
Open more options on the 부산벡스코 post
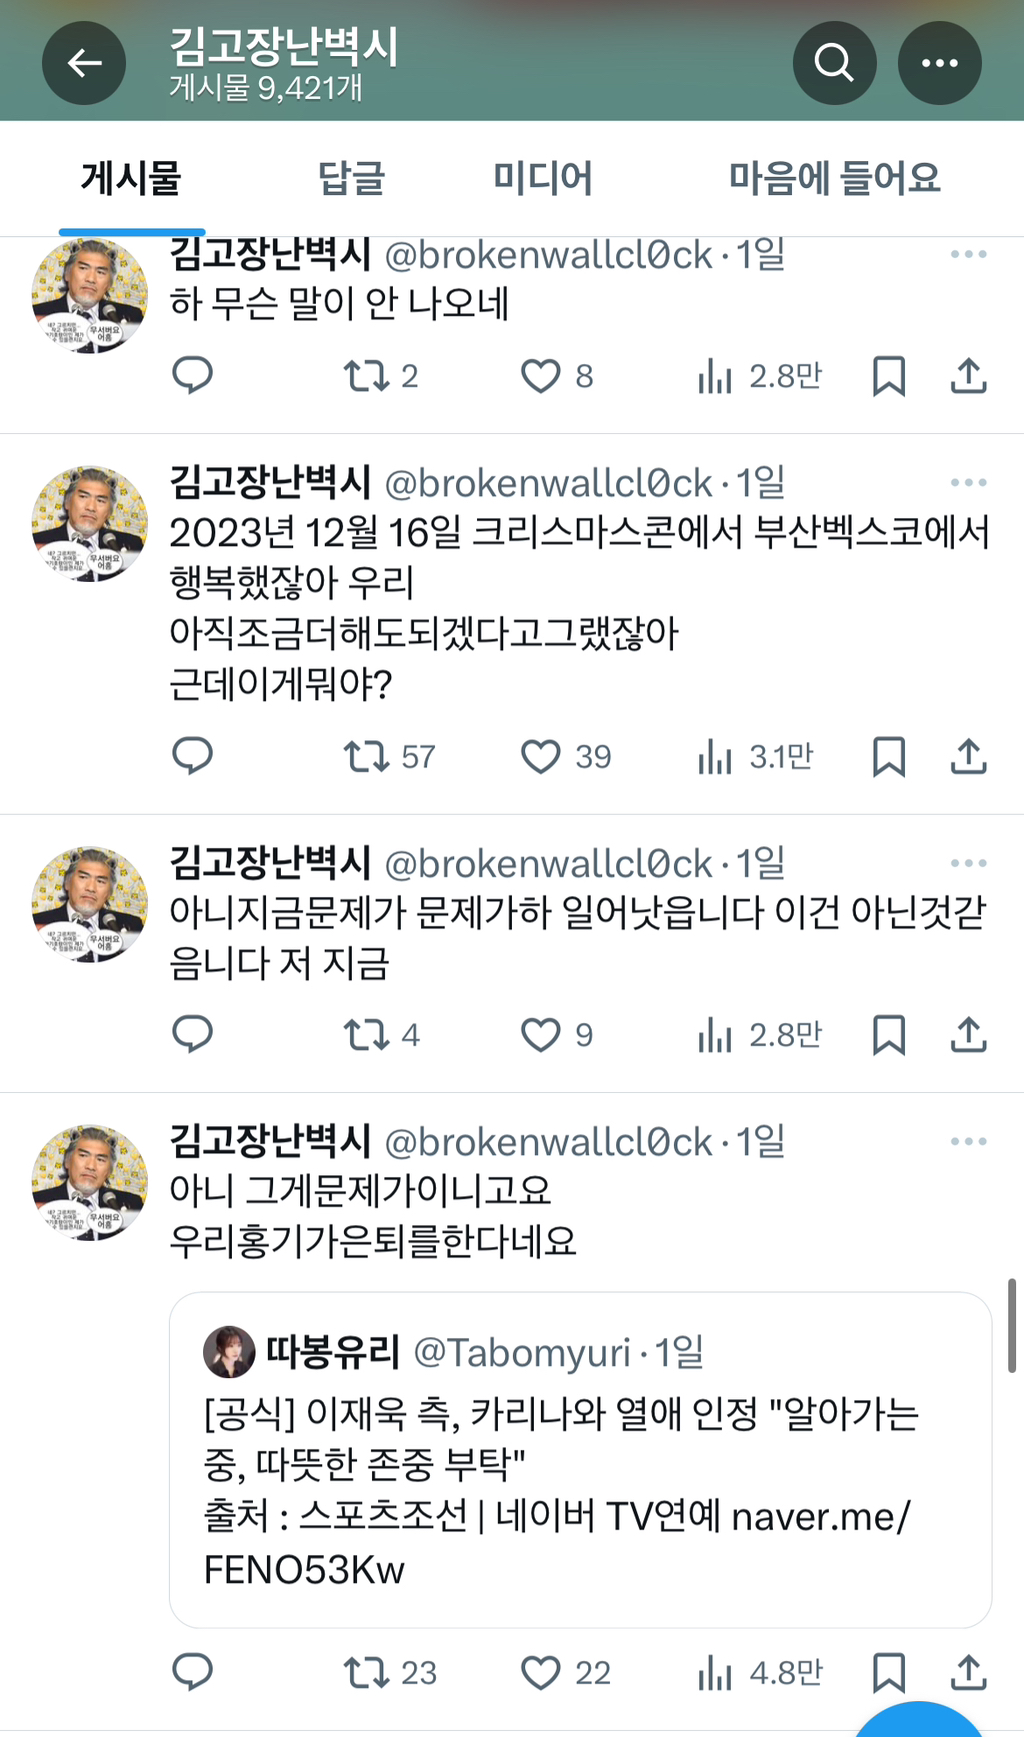pos(968,483)
